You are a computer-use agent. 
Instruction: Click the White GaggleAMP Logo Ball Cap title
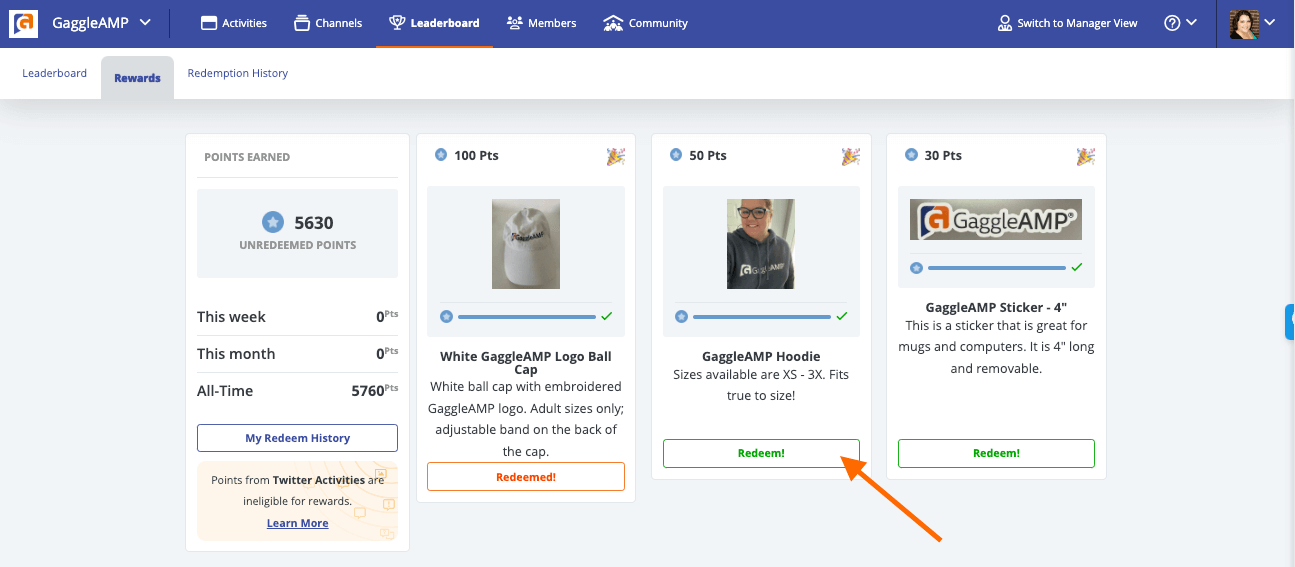(x=526, y=363)
